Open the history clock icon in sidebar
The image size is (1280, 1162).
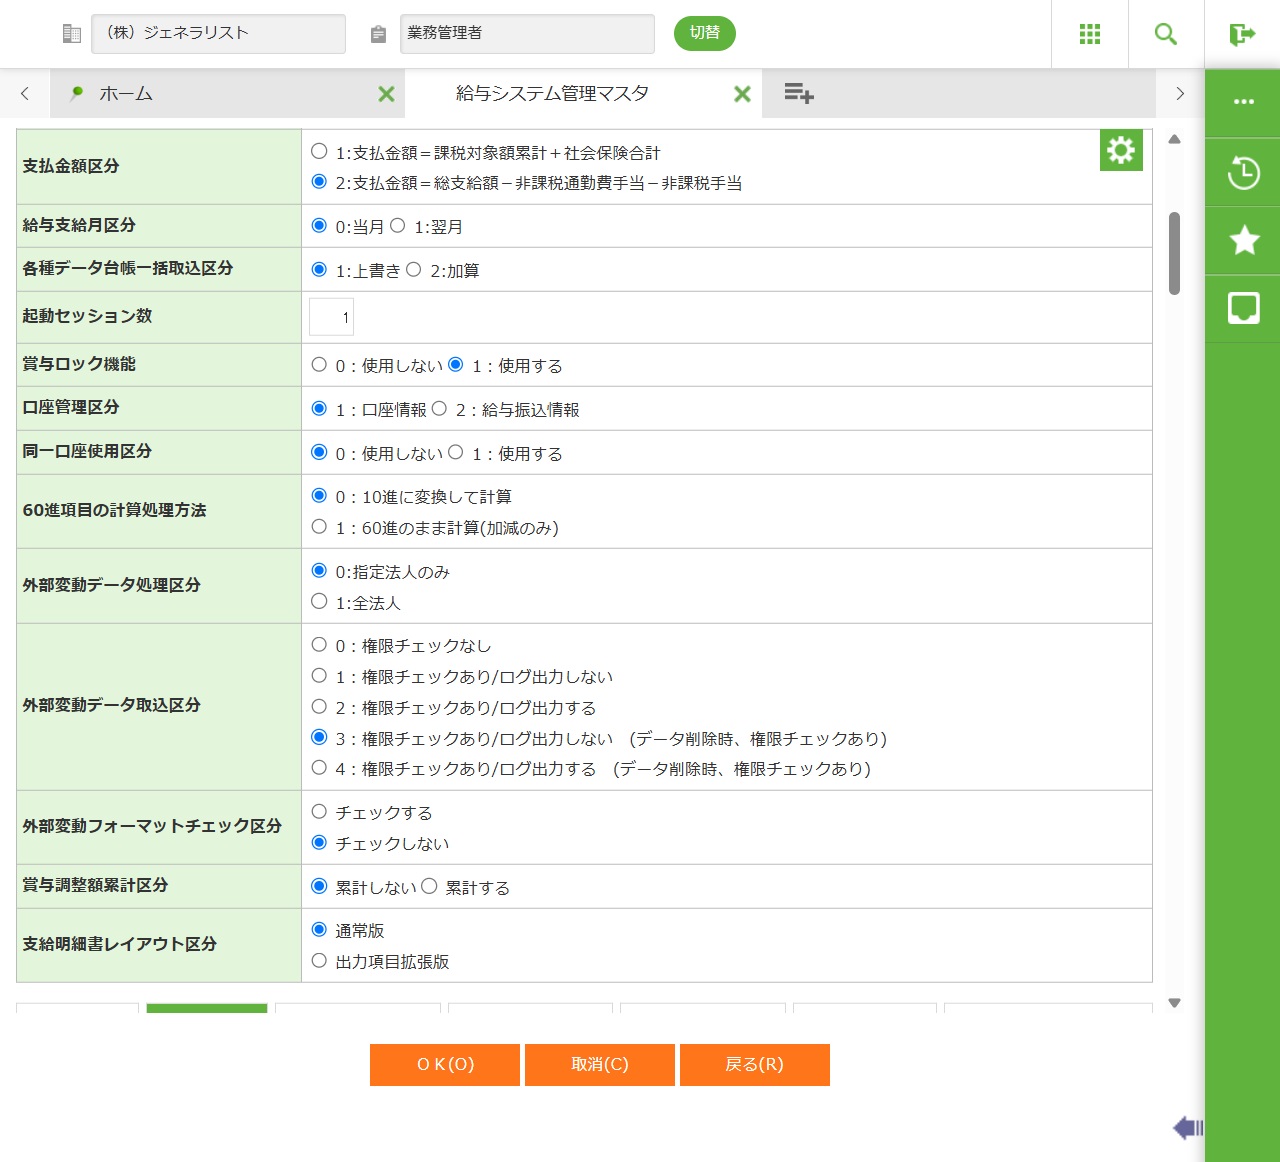tap(1243, 172)
